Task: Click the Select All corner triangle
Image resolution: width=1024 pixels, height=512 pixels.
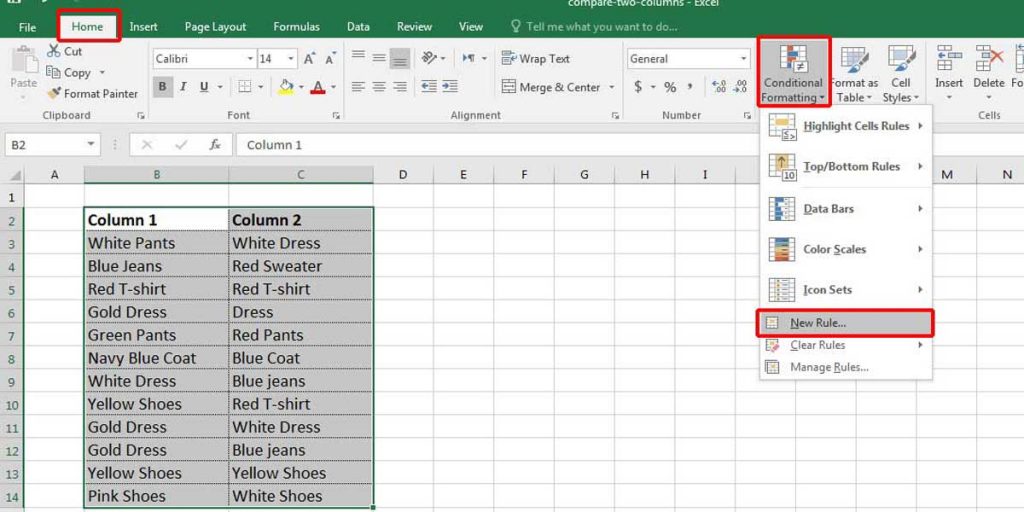Action: (x=13, y=175)
